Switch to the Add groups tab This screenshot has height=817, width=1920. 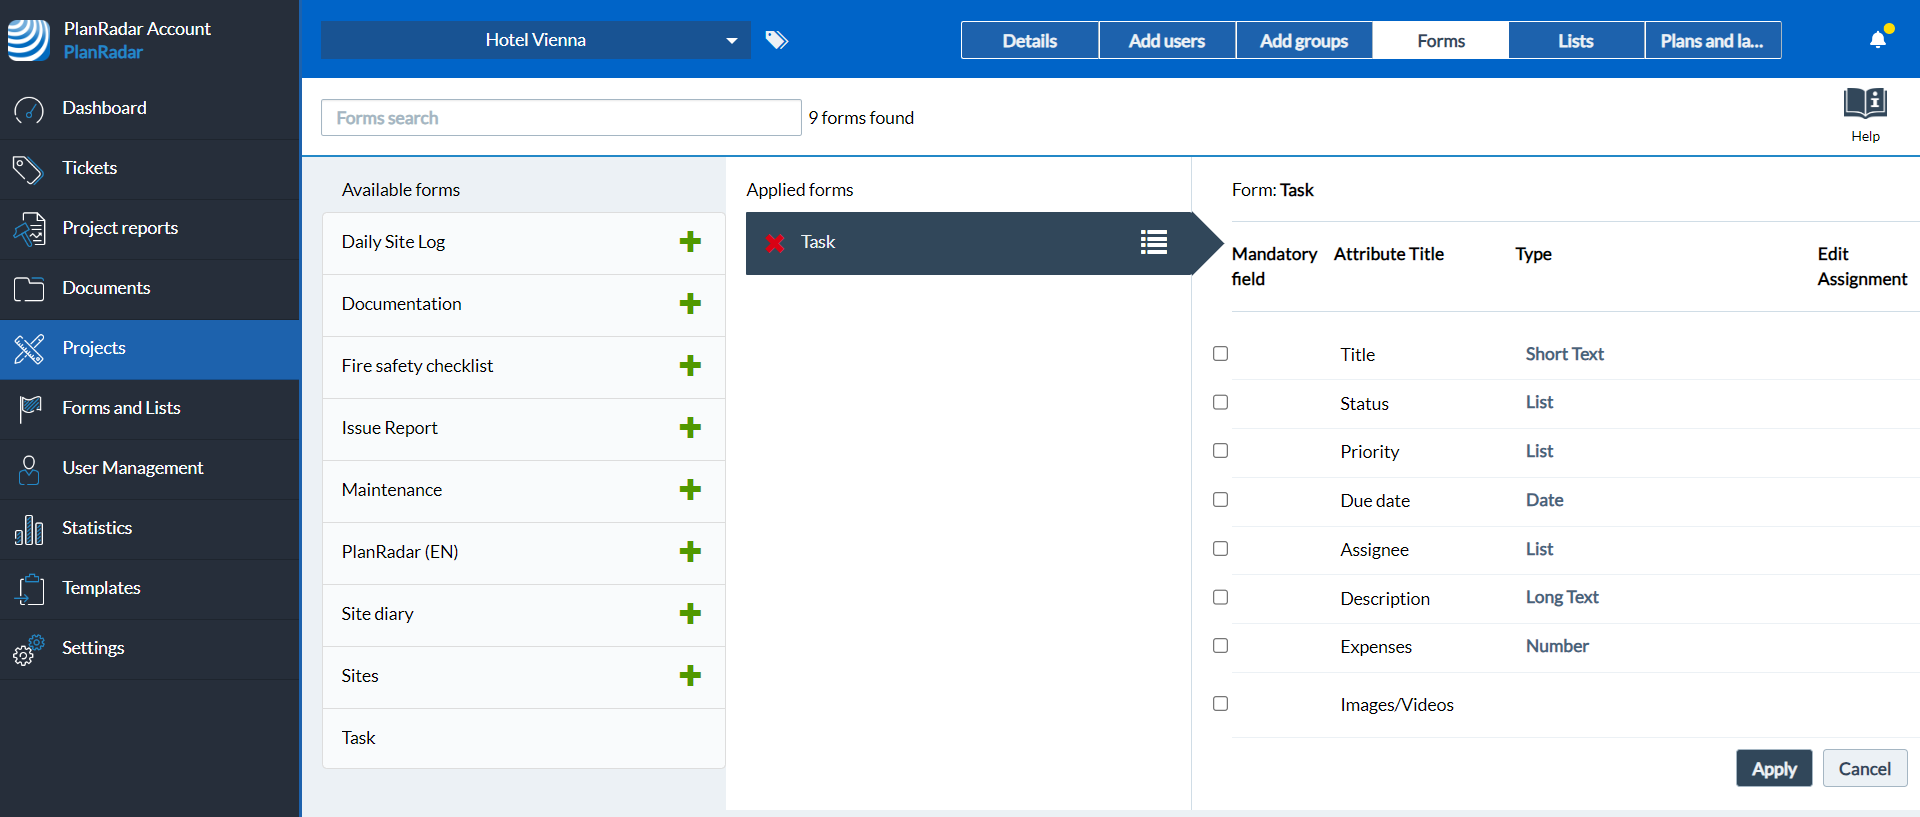point(1304,40)
